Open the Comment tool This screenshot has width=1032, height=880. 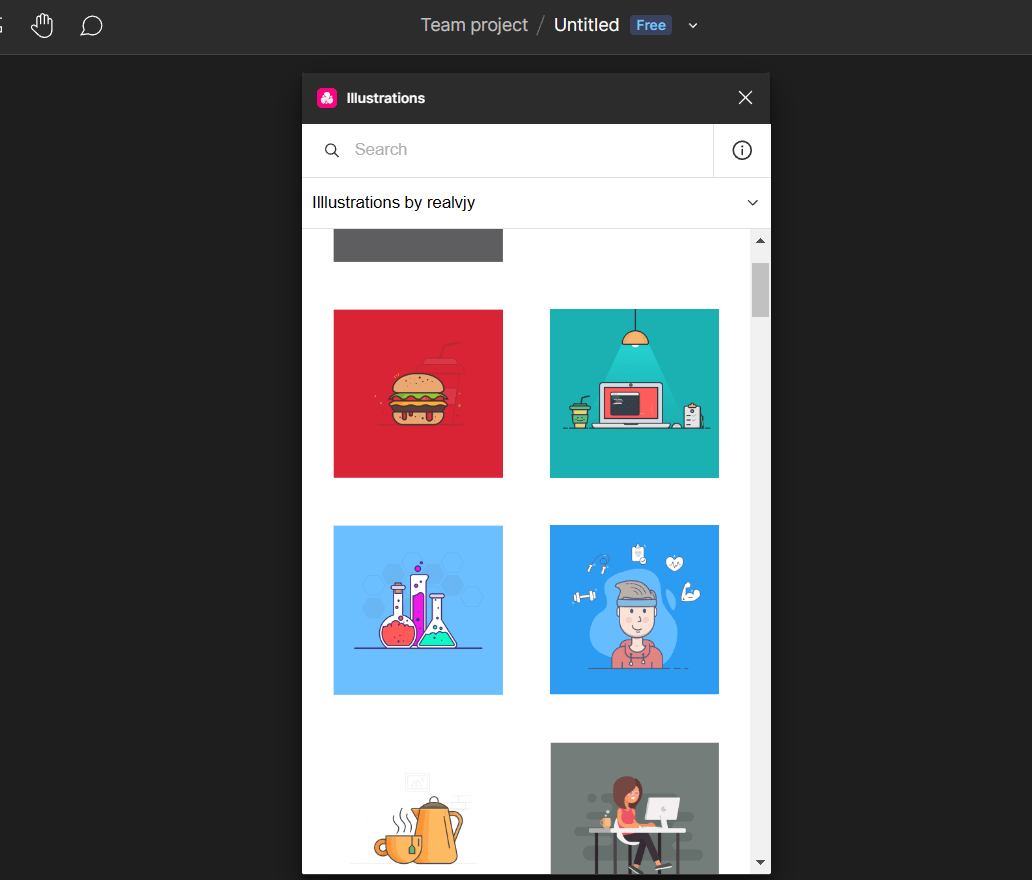91,26
